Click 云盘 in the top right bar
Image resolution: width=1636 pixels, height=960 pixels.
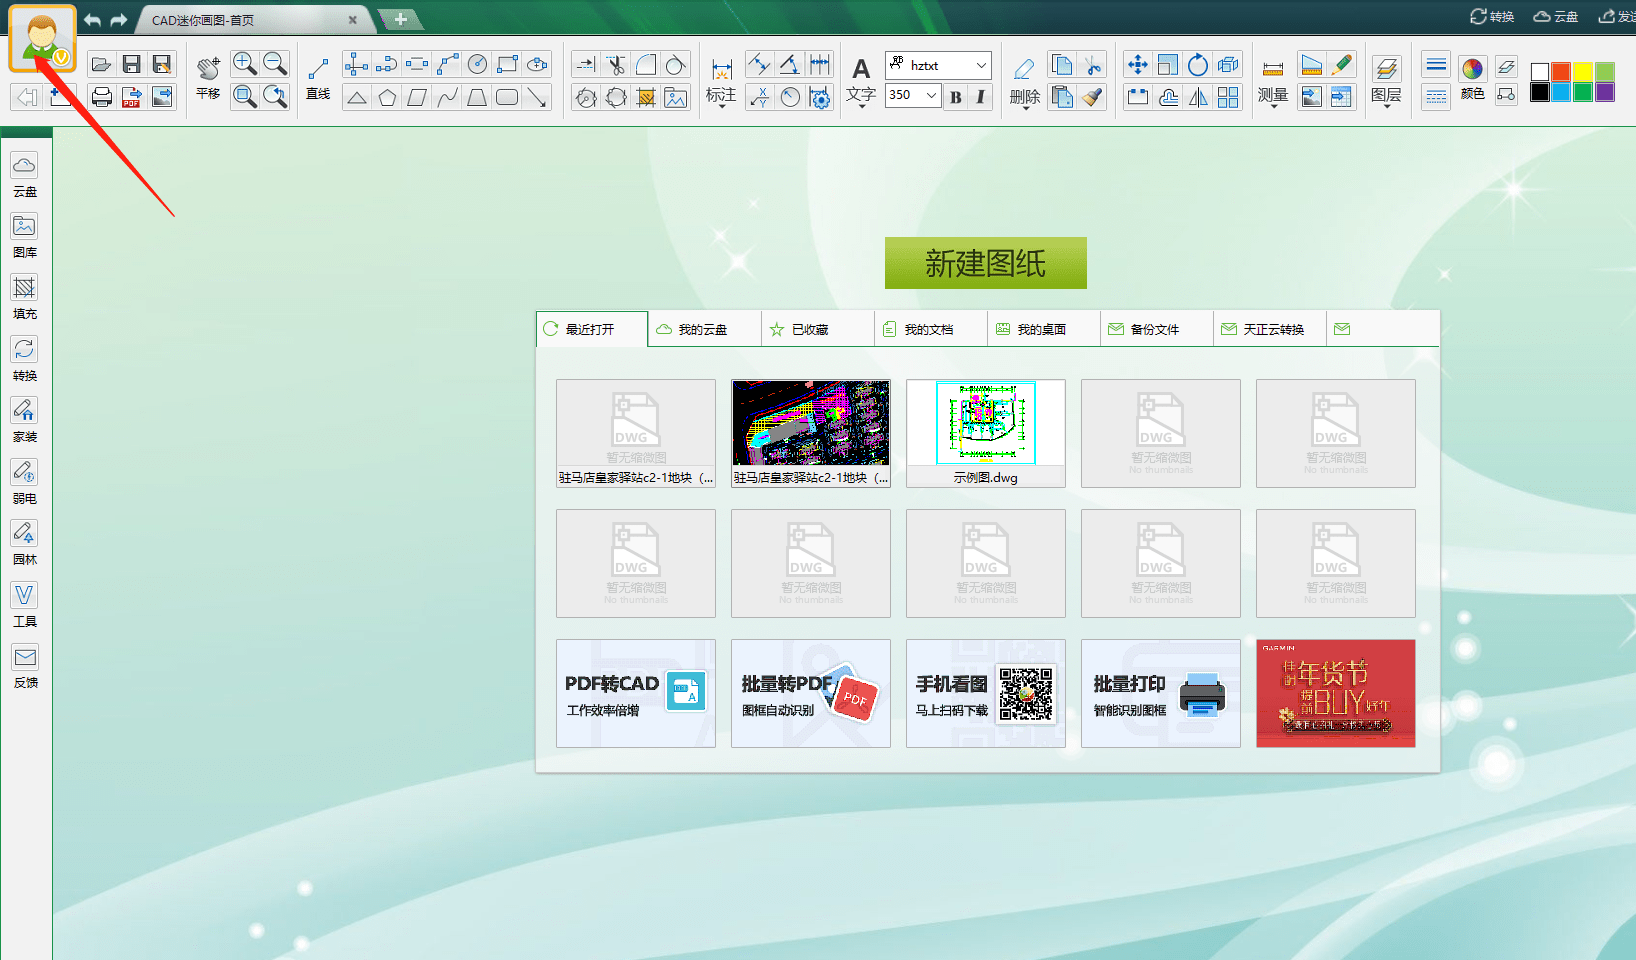1556,16
